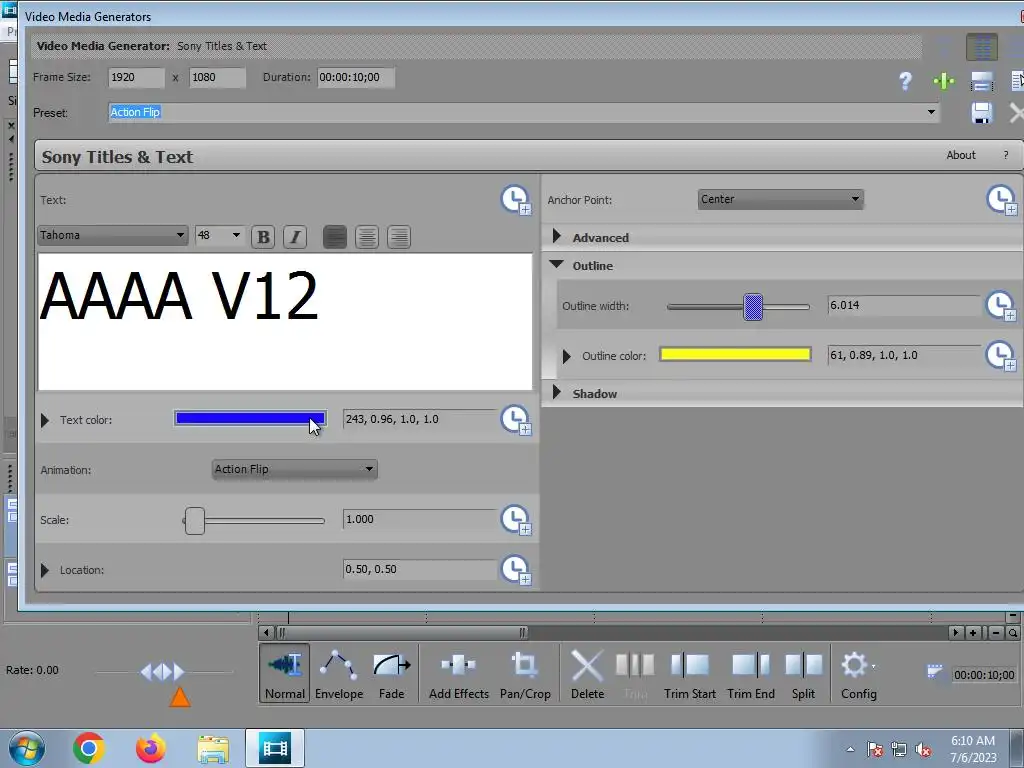Screen dimensions: 1024x768
Task: Click the Outline width slider handle
Action: point(753,306)
